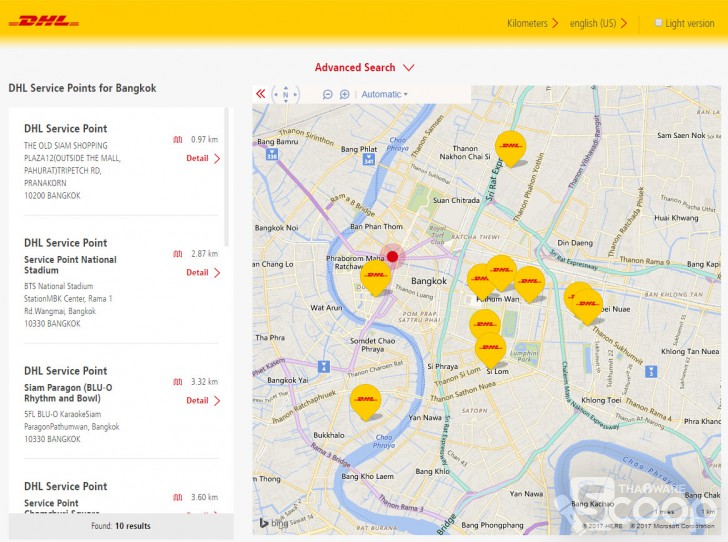Click the map icon next to 2.87 km

(177, 254)
